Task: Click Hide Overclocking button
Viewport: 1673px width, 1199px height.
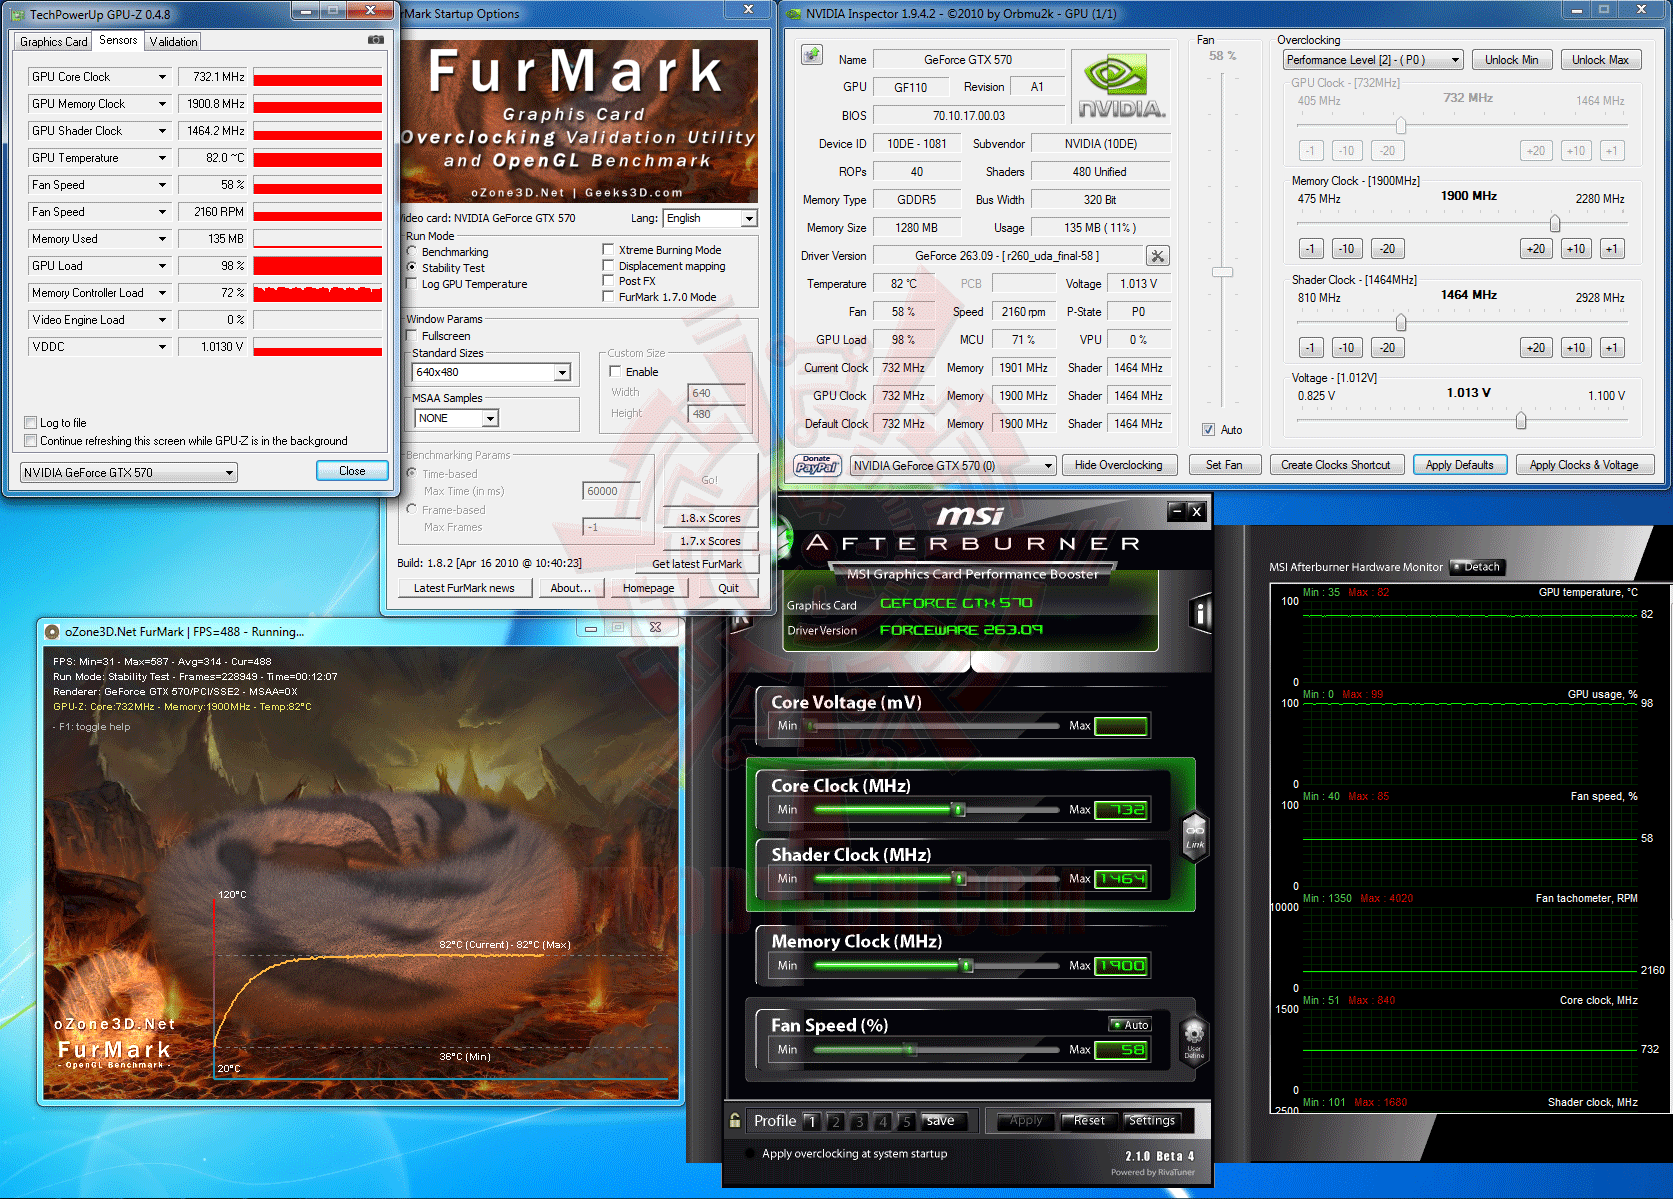Action: (1119, 465)
